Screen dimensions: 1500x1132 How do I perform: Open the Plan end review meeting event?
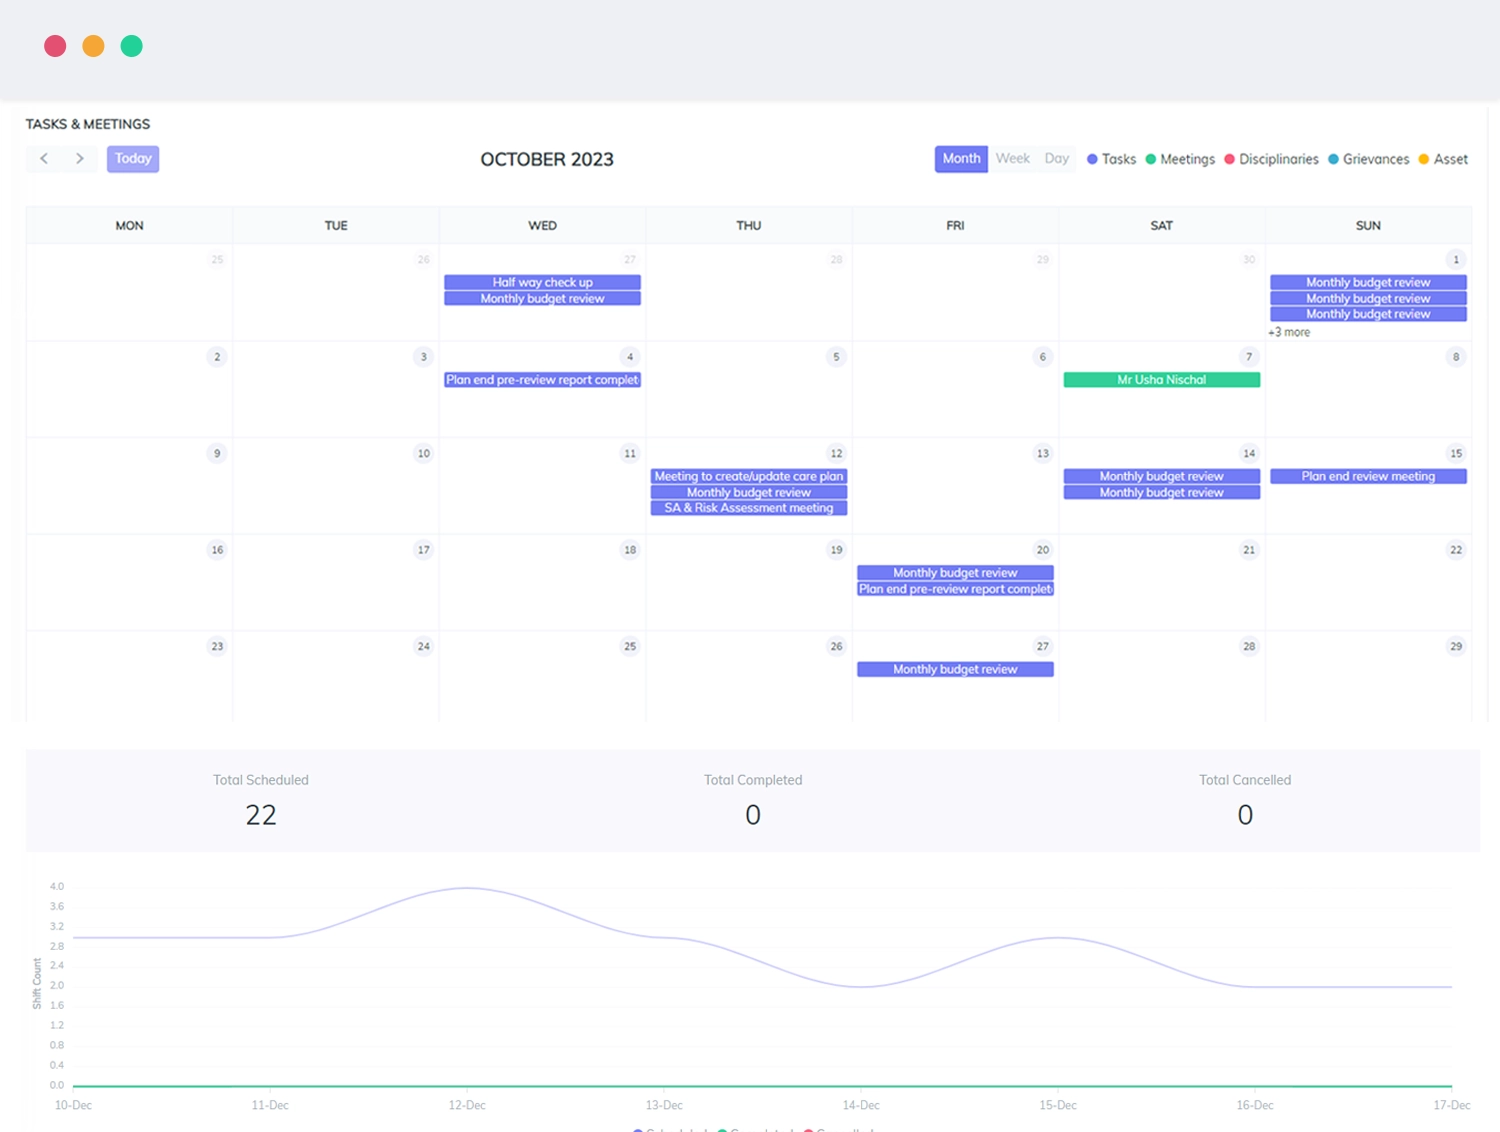[1367, 477]
